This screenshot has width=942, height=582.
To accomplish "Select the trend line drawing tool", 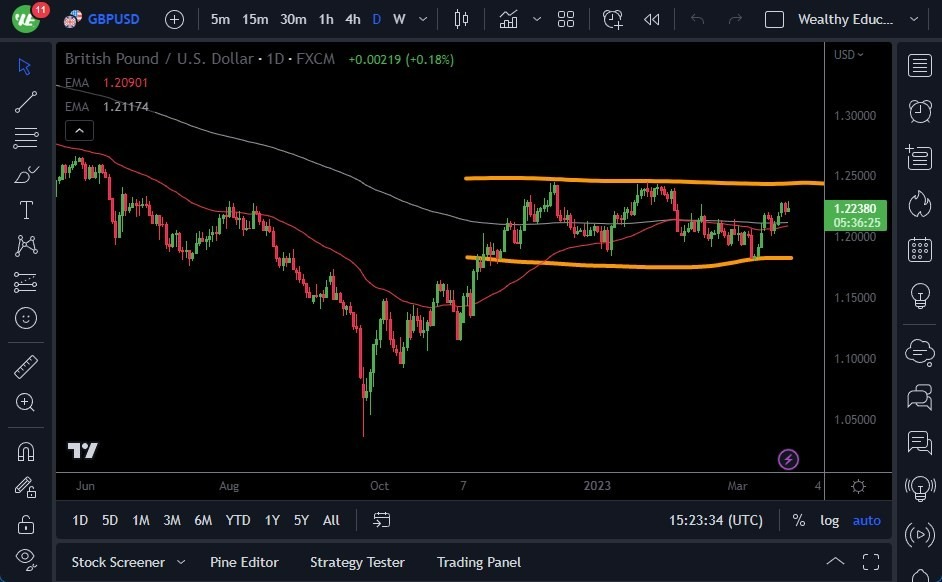I will tap(26, 102).
